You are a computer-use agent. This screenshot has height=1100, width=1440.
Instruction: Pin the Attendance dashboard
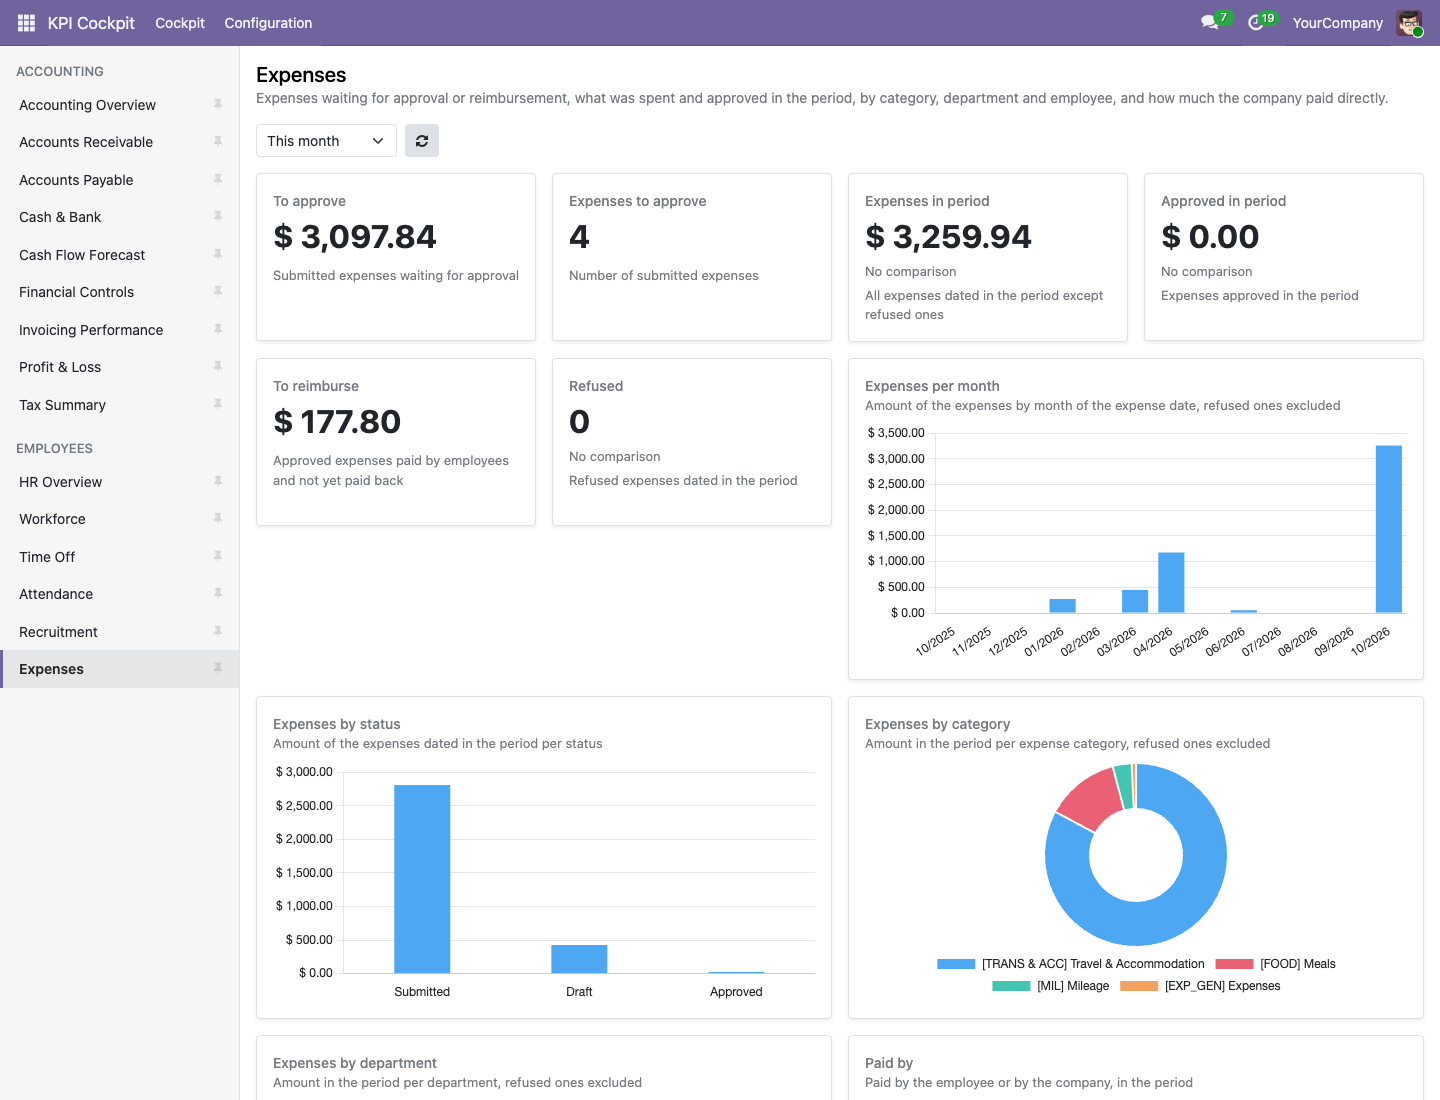217,594
